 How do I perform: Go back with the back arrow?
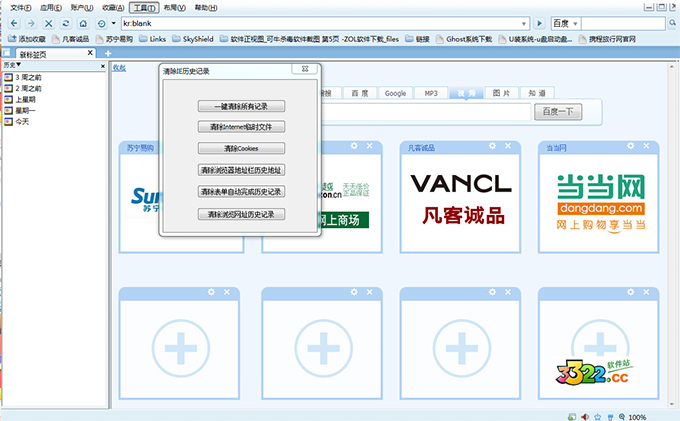(x=14, y=23)
